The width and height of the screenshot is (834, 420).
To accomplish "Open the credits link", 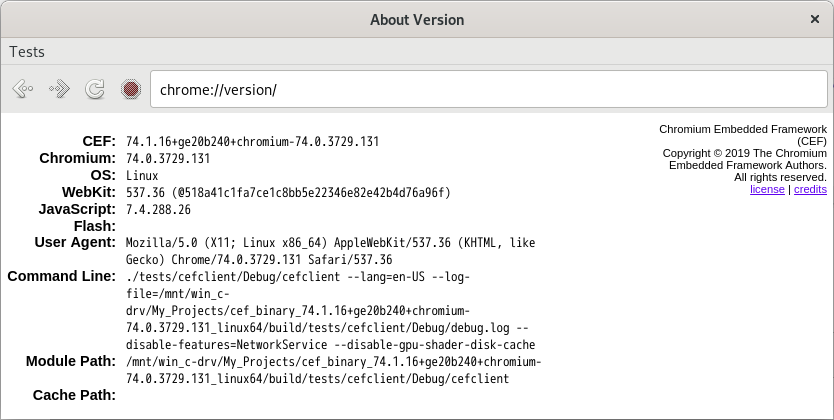I will tap(810, 189).
